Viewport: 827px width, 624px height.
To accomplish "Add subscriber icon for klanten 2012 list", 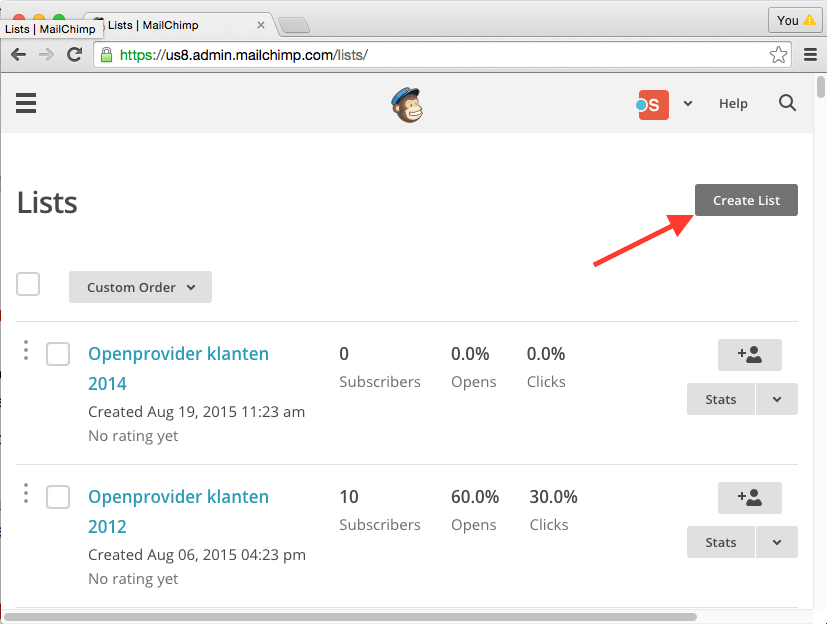I will (x=749, y=497).
